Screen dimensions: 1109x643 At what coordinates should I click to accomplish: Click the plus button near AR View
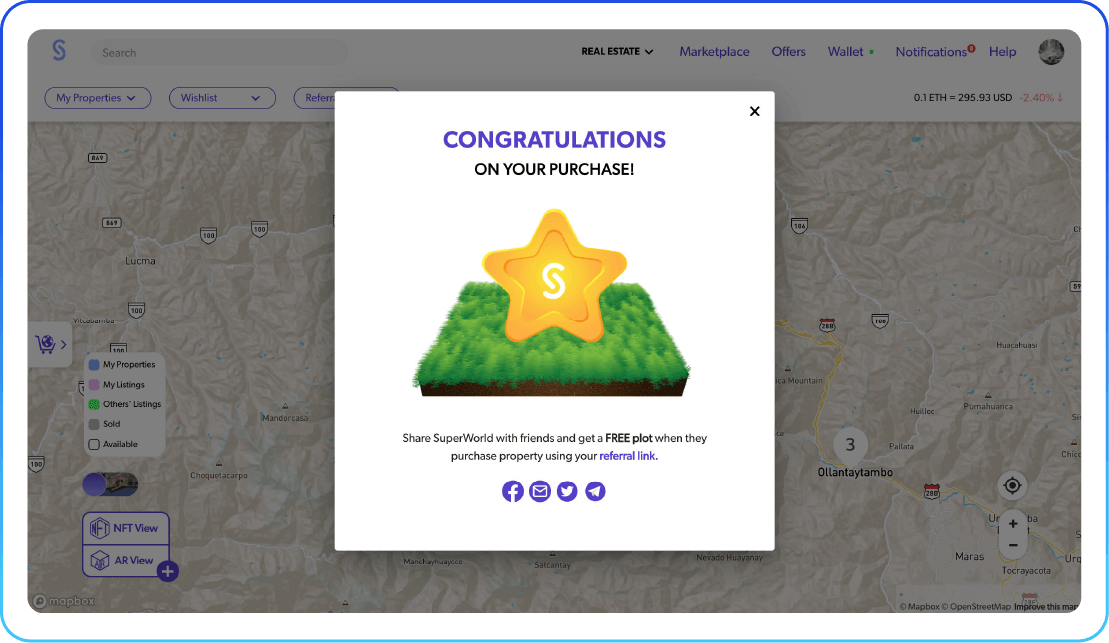click(x=168, y=572)
